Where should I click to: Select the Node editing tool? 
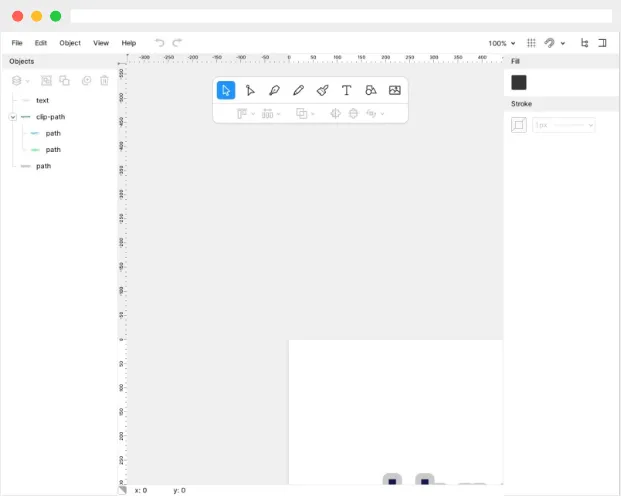tap(250, 90)
